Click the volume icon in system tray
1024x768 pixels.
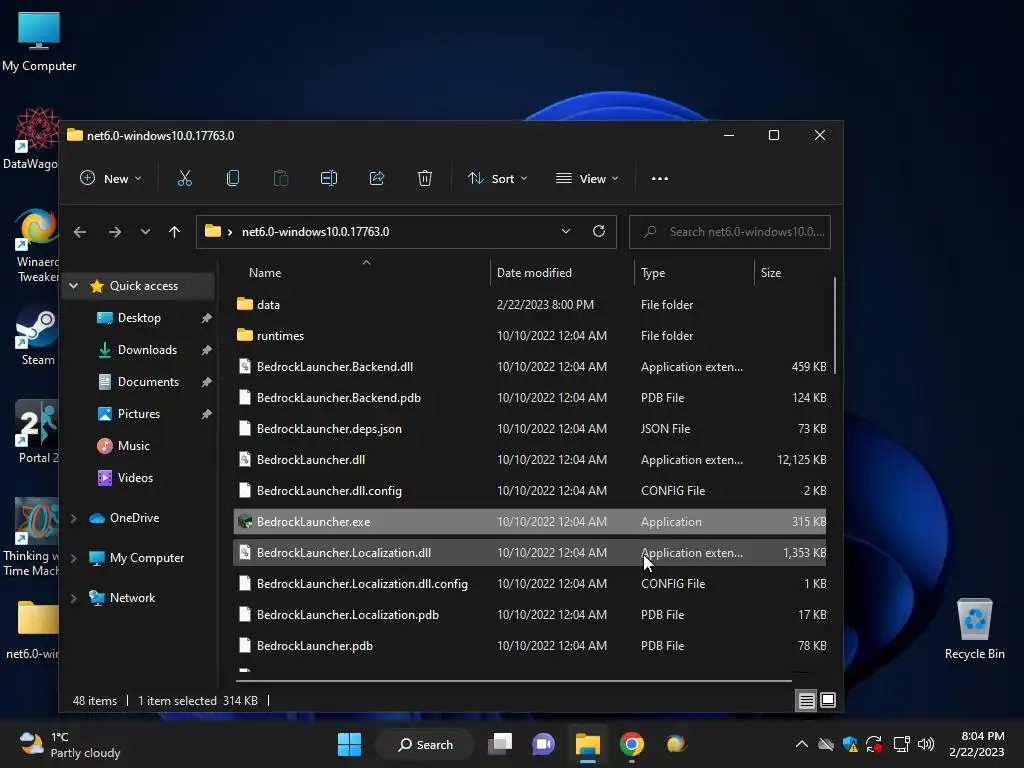(x=925, y=744)
